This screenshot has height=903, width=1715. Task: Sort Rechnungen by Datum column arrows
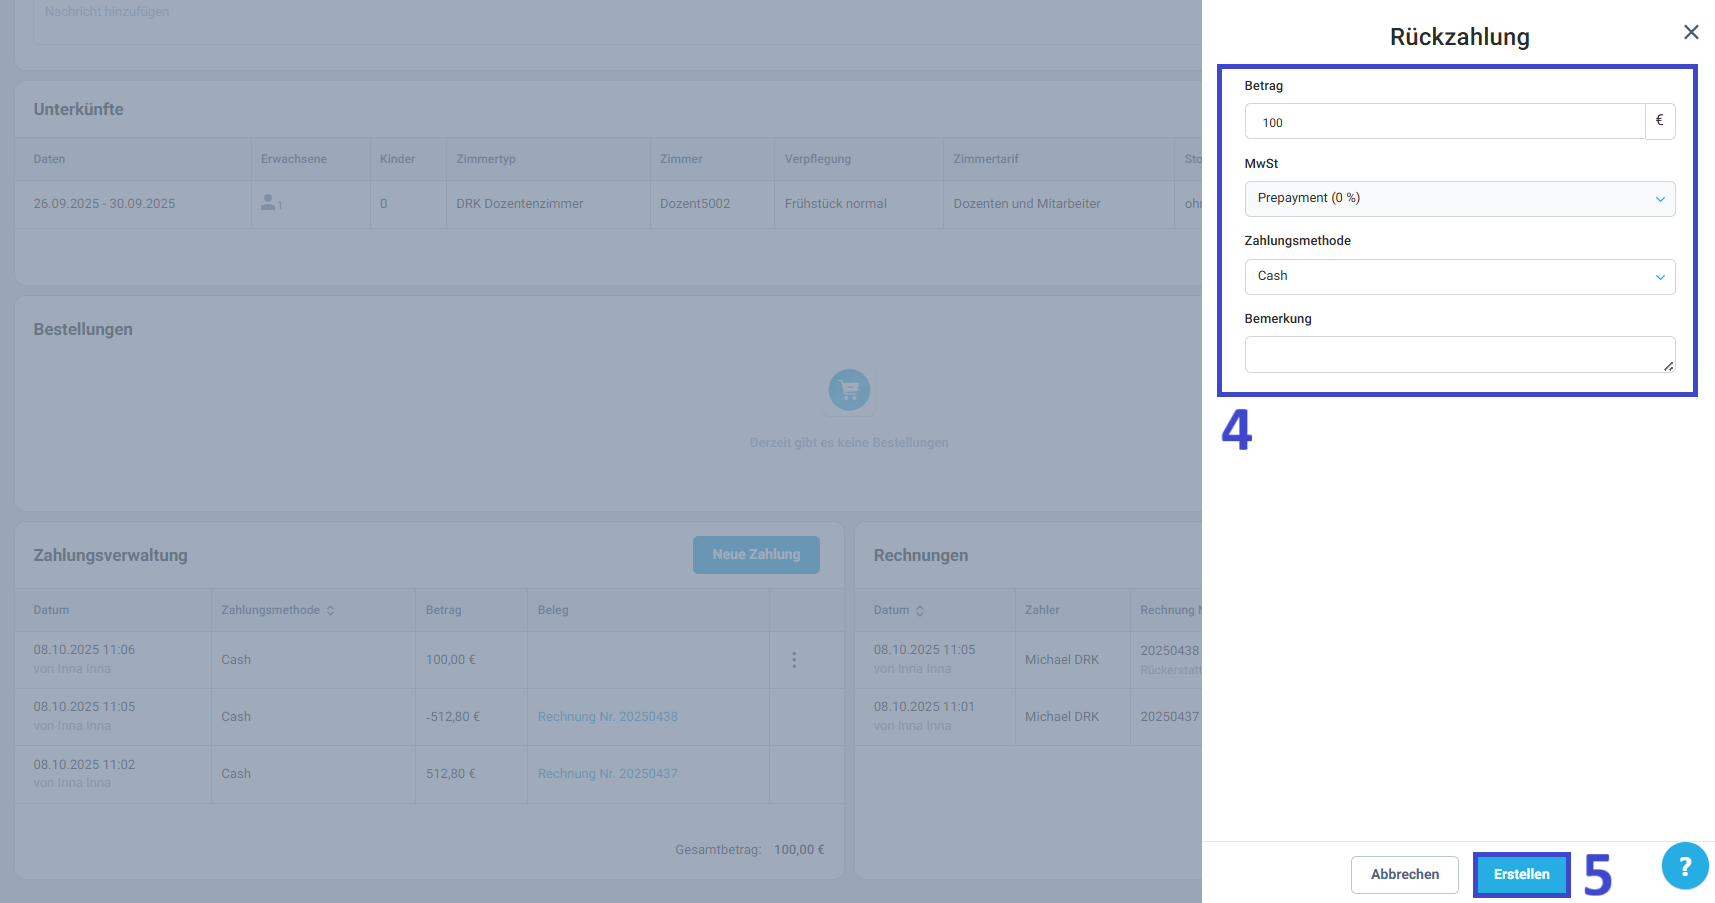pyautogui.click(x=920, y=610)
